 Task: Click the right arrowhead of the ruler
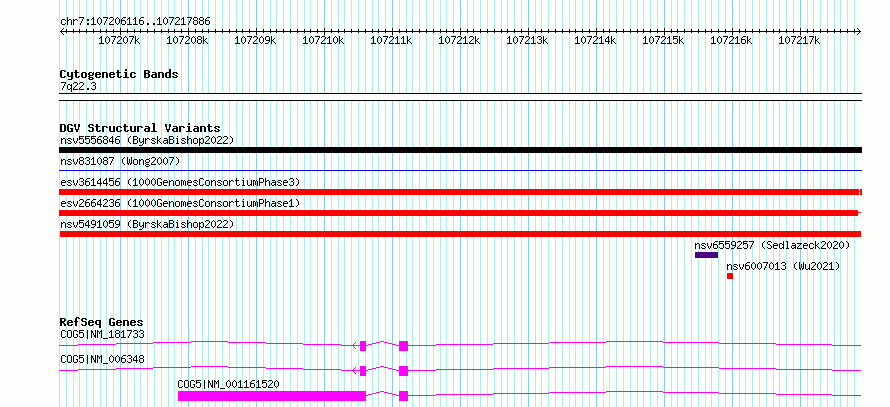[858, 32]
